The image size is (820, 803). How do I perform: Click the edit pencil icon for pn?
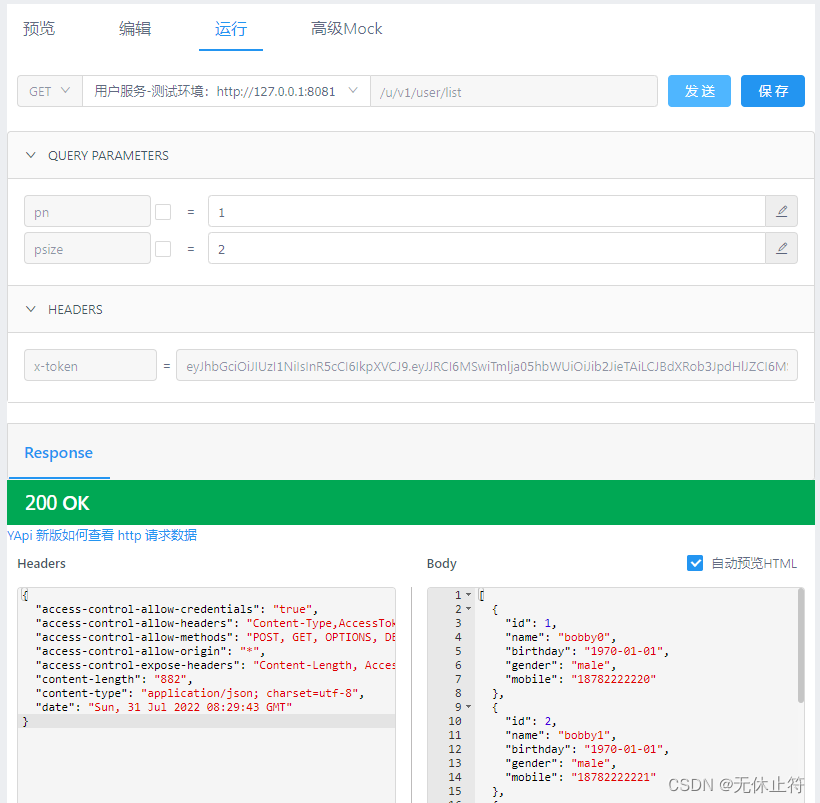click(x=781, y=211)
